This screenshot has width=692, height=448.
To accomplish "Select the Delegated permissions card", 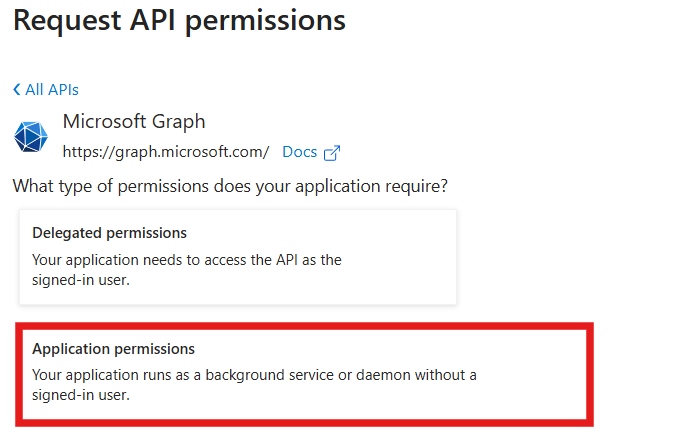I will (x=238, y=257).
